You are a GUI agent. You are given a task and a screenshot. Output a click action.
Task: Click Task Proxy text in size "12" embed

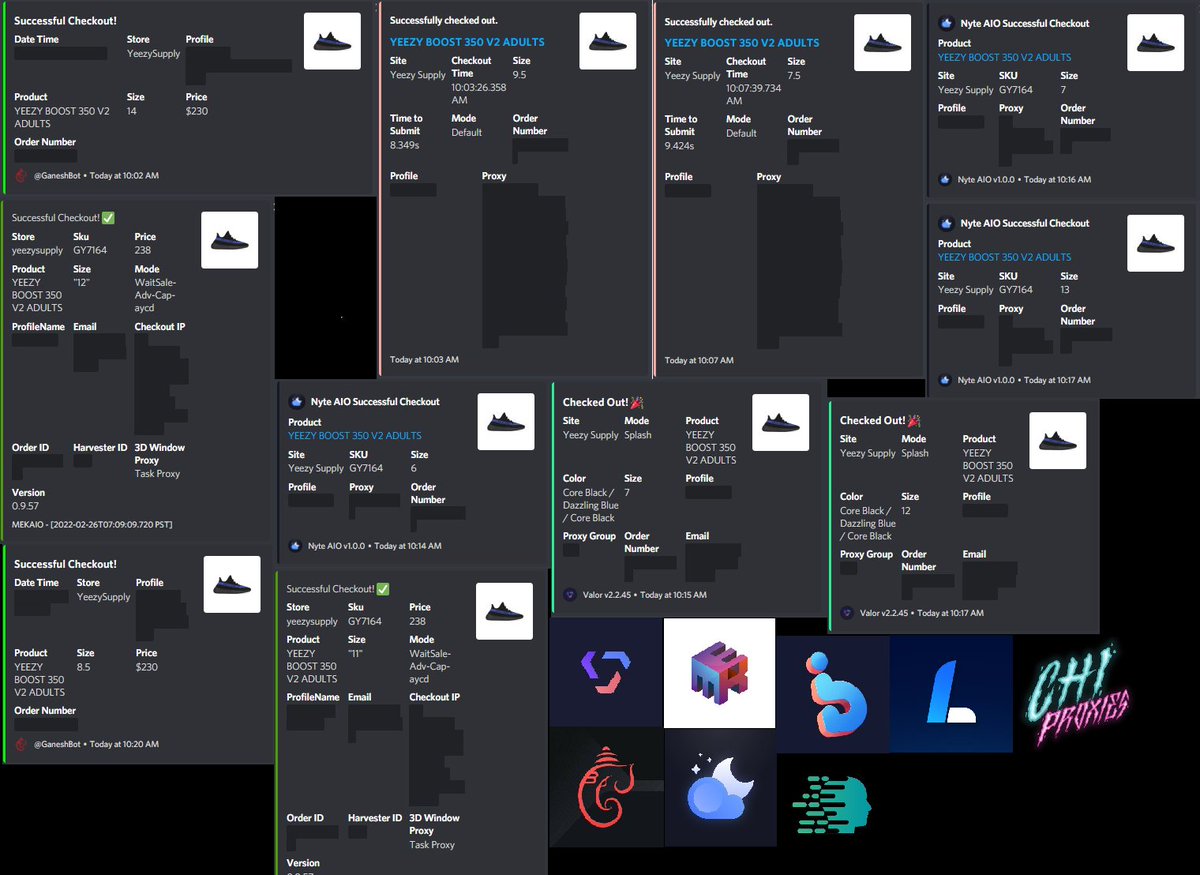[x=157, y=474]
